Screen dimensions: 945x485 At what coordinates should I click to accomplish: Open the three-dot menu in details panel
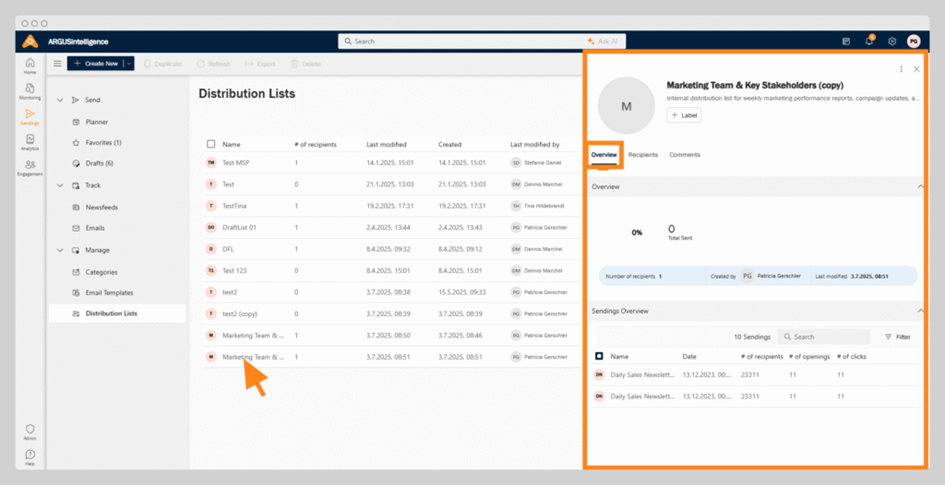coord(901,69)
